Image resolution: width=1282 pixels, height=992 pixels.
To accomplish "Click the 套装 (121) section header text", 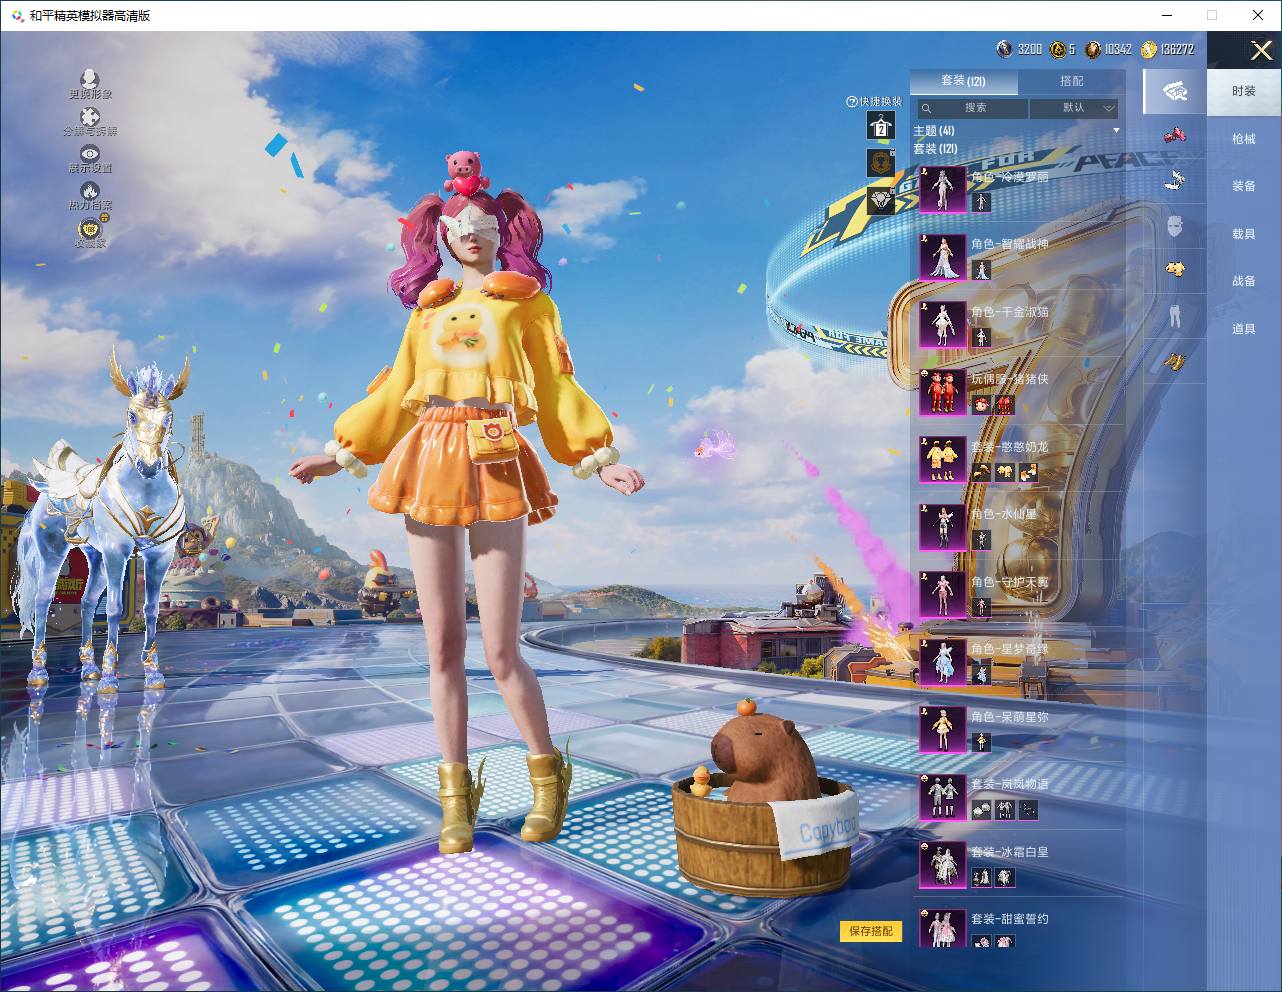I will point(935,148).
